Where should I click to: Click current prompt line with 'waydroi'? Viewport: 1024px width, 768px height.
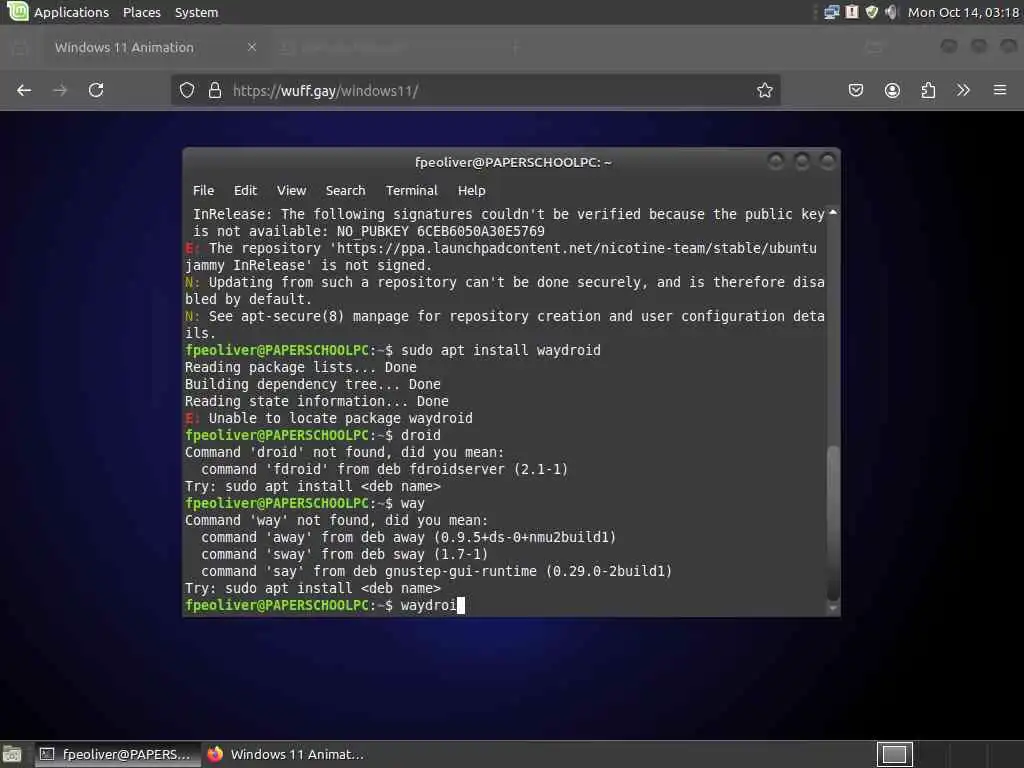tap(325, 605)
